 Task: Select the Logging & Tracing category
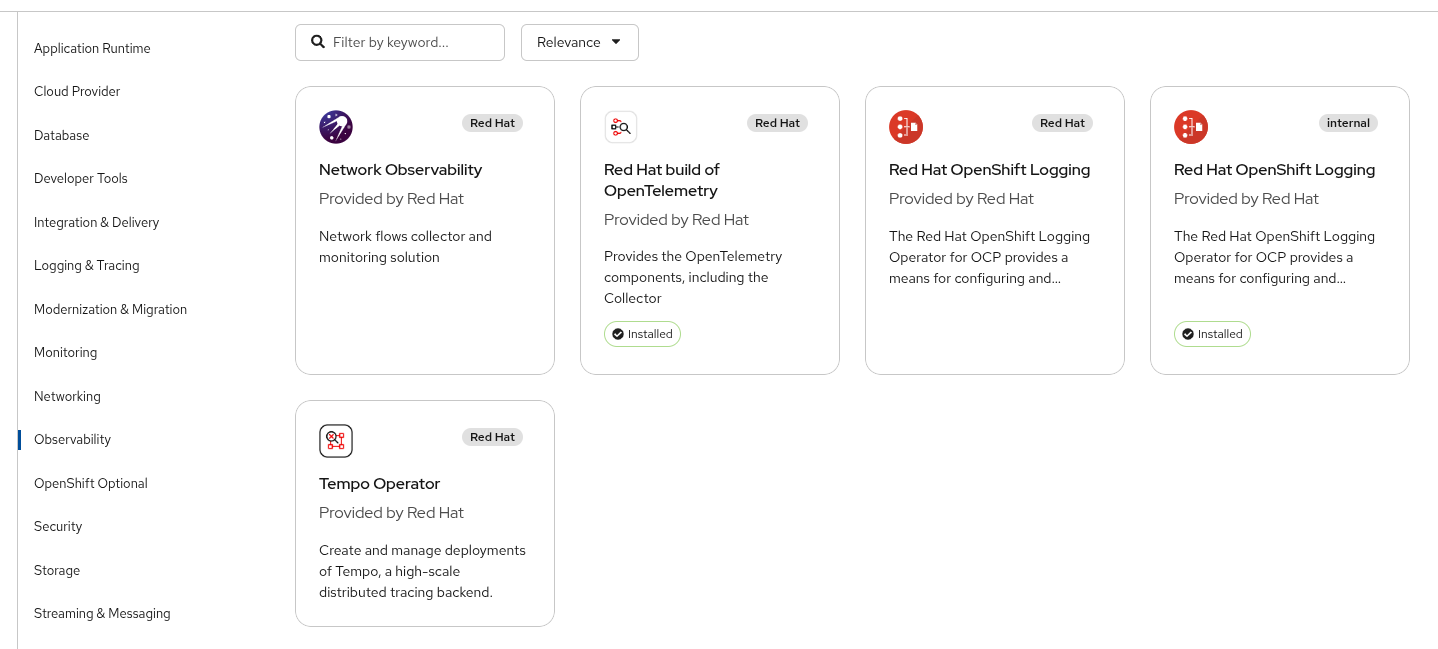coord(87,265)
